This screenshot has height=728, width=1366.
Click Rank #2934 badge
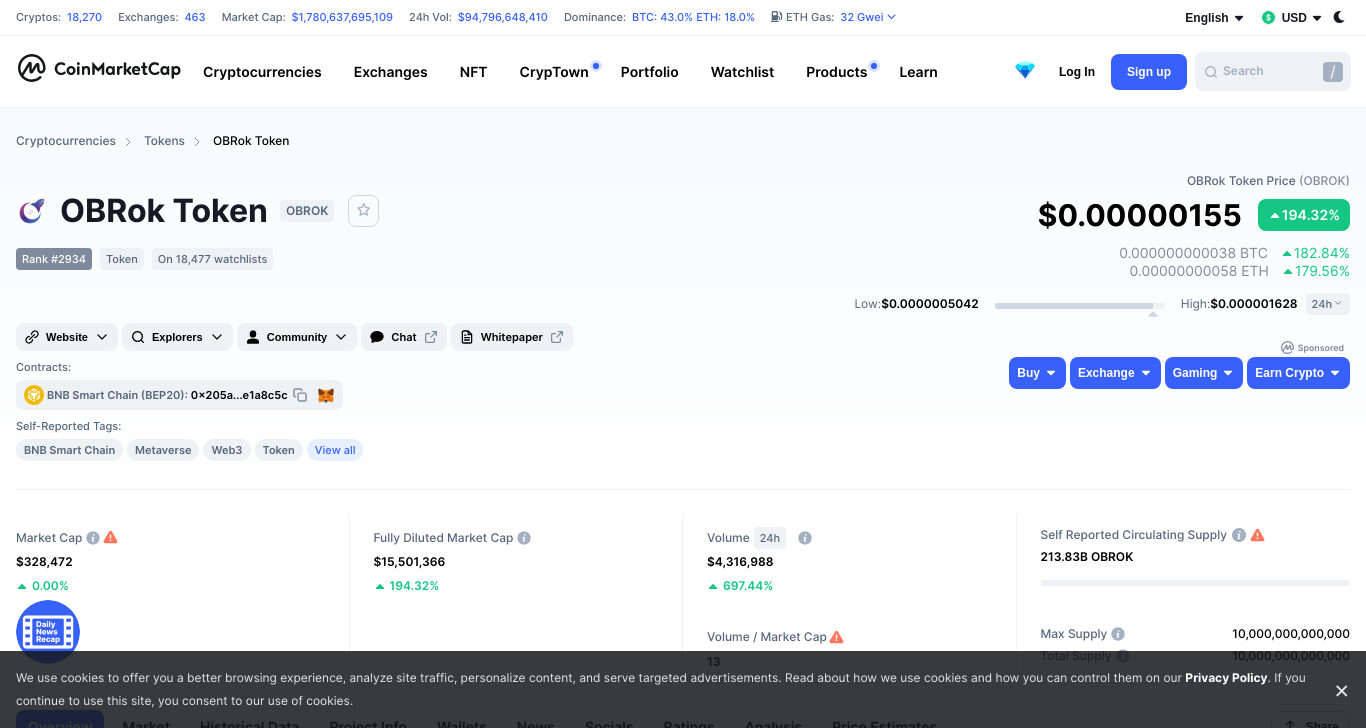(54, 259)
